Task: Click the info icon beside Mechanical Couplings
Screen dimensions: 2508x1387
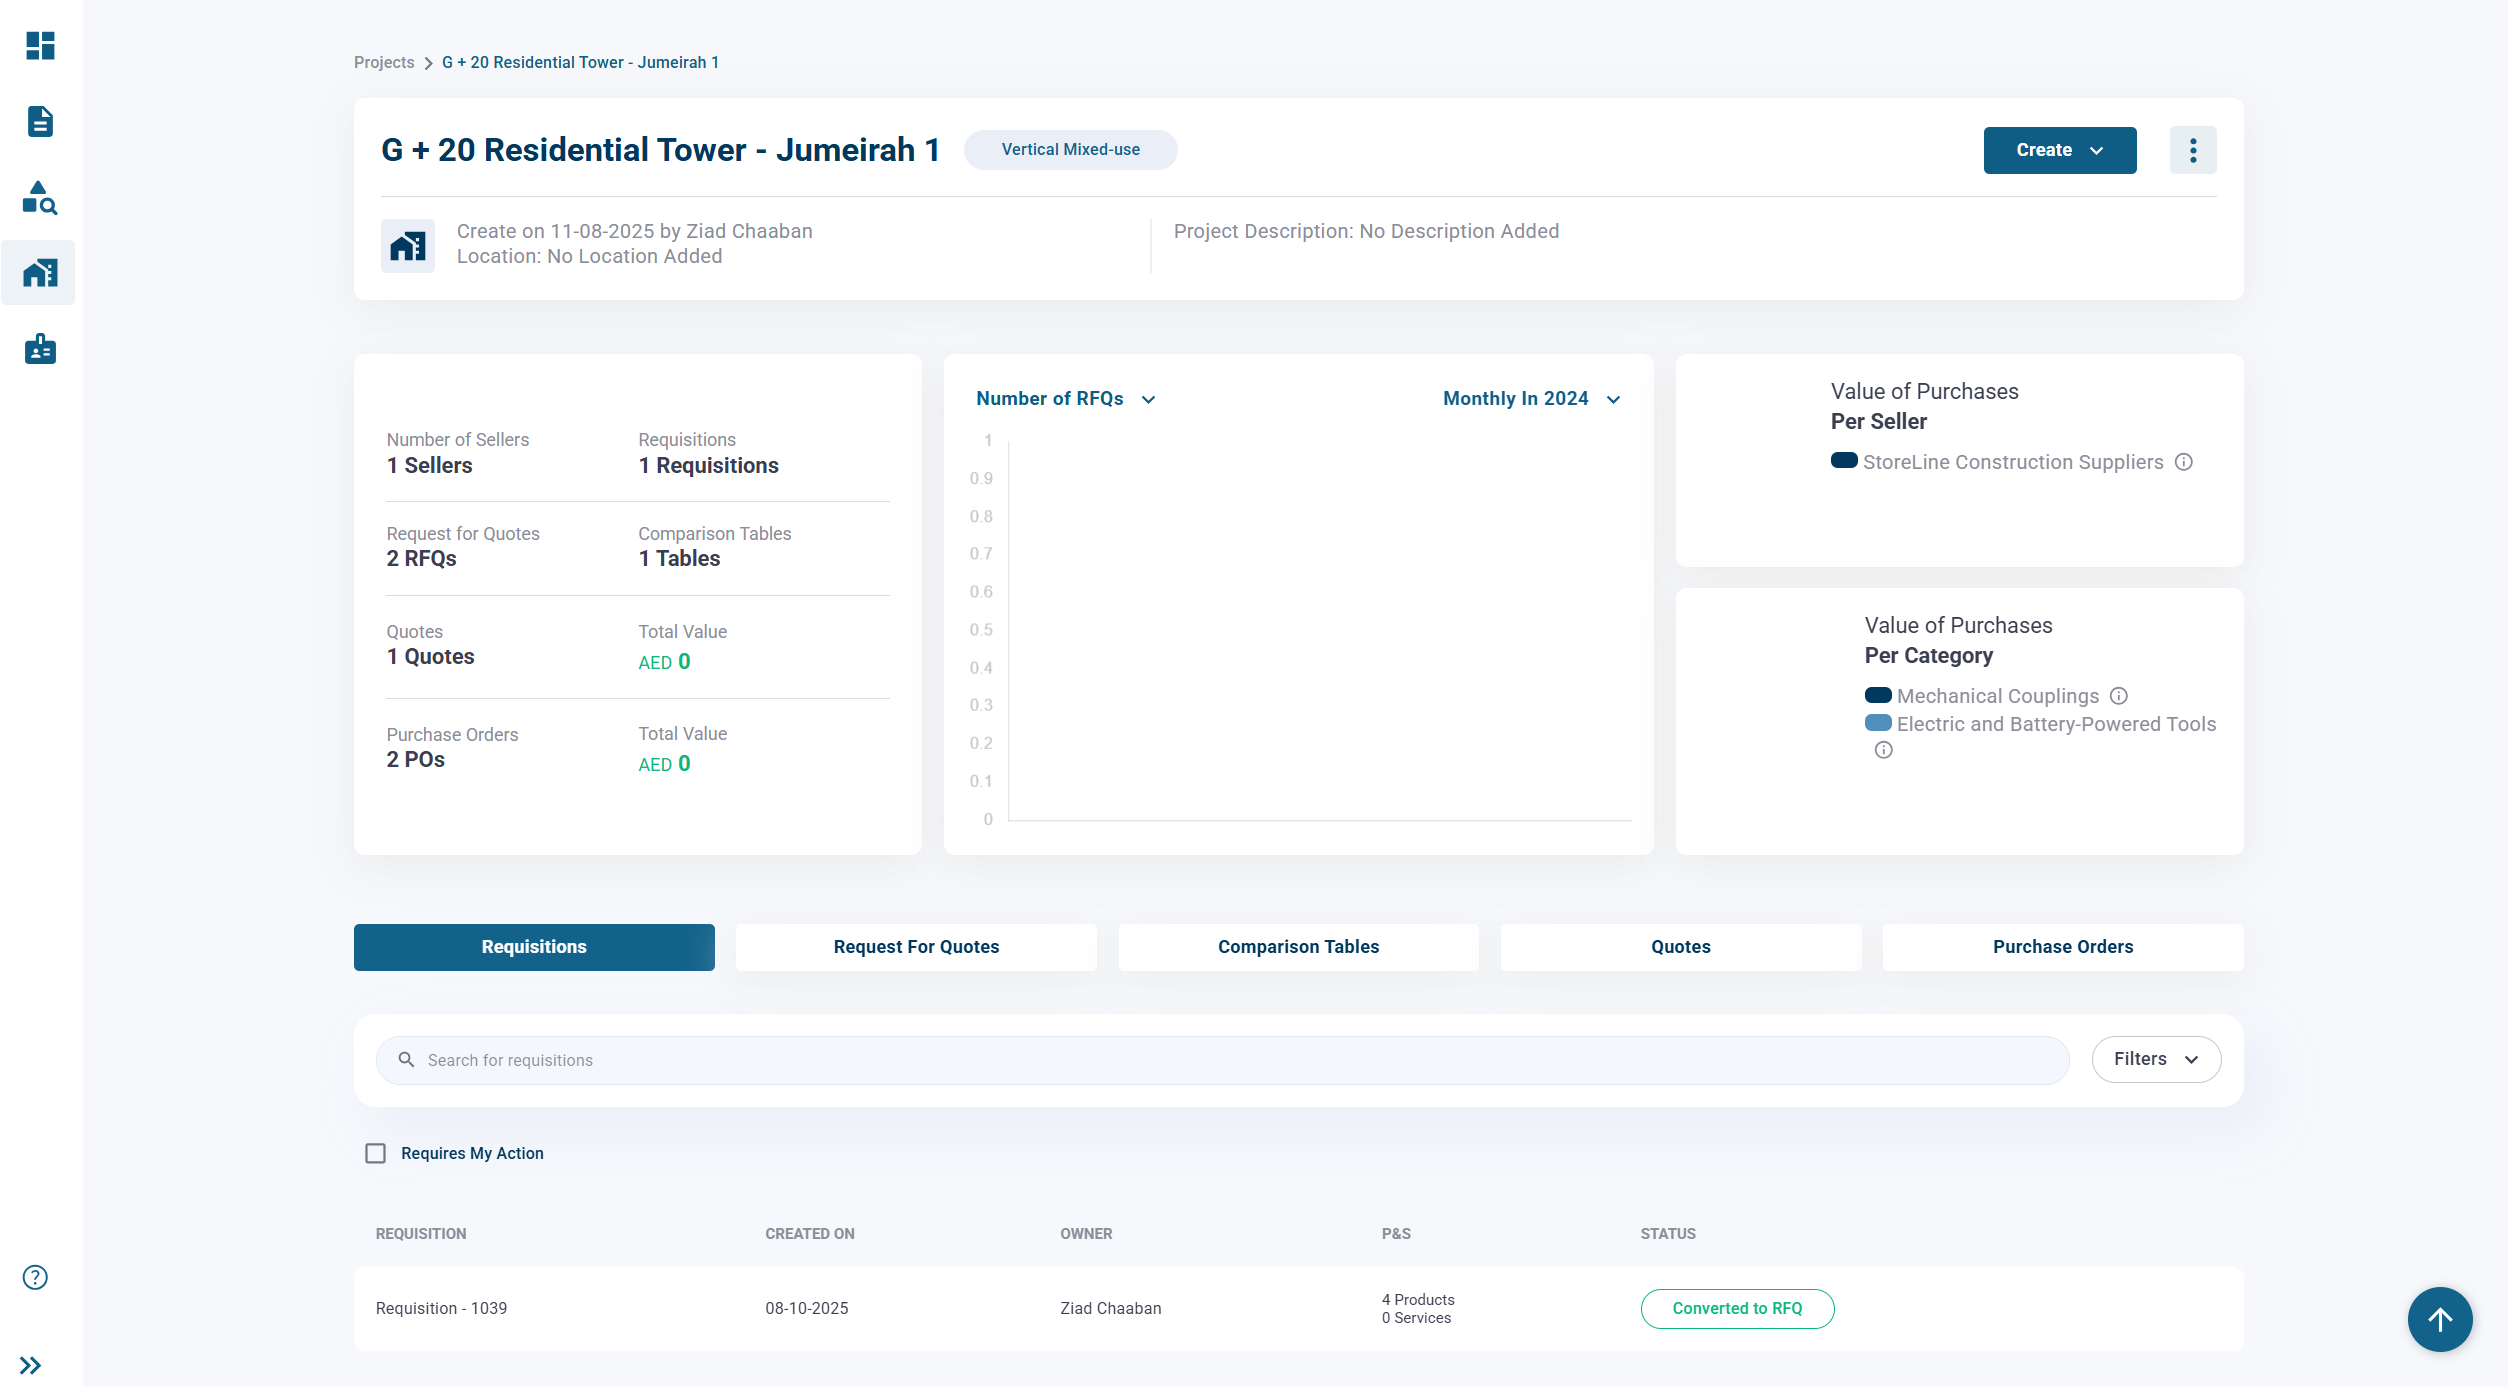Action: (x=2120, y=695)
